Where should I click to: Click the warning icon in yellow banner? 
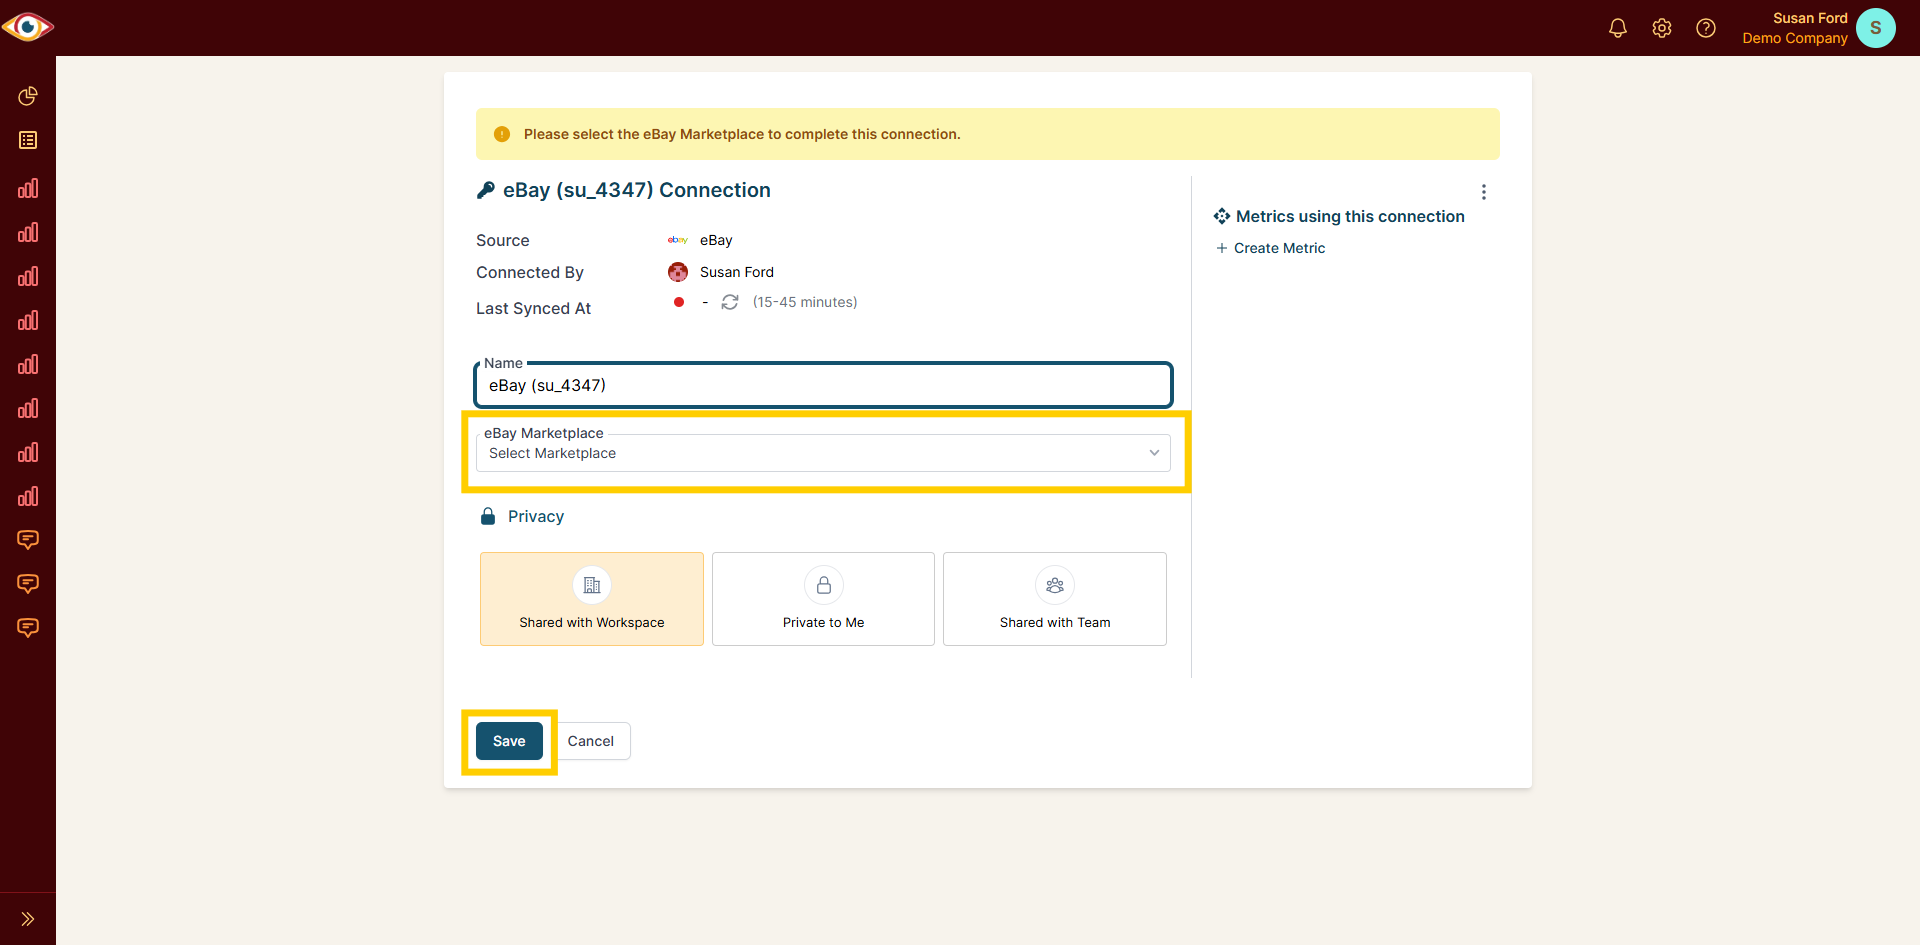point(502,134)
